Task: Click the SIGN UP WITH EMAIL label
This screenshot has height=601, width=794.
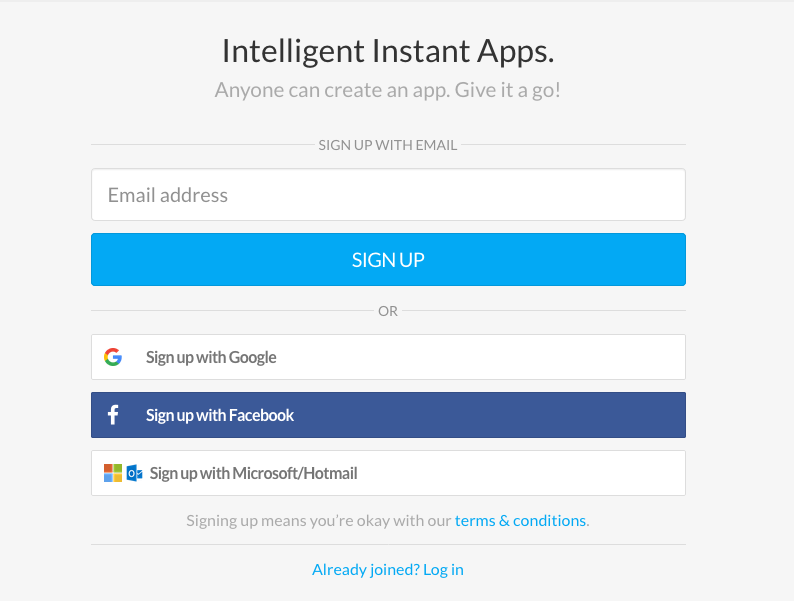Action: pyautogui.click(x=388, y=145)
